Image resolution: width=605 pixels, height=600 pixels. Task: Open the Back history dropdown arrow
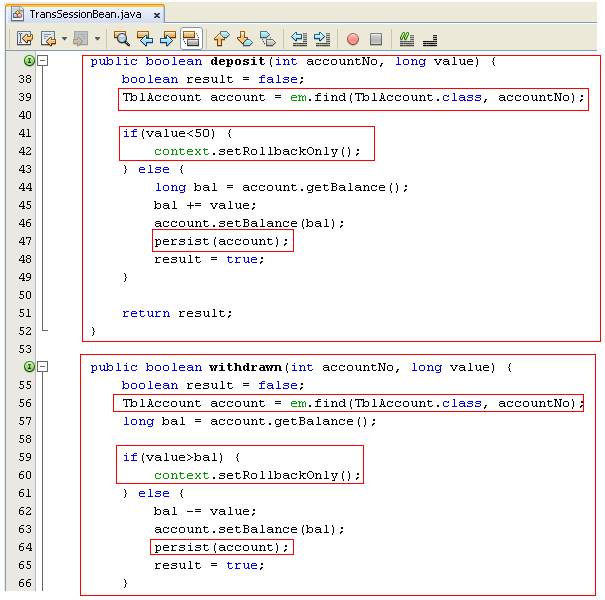pos(64,39)
